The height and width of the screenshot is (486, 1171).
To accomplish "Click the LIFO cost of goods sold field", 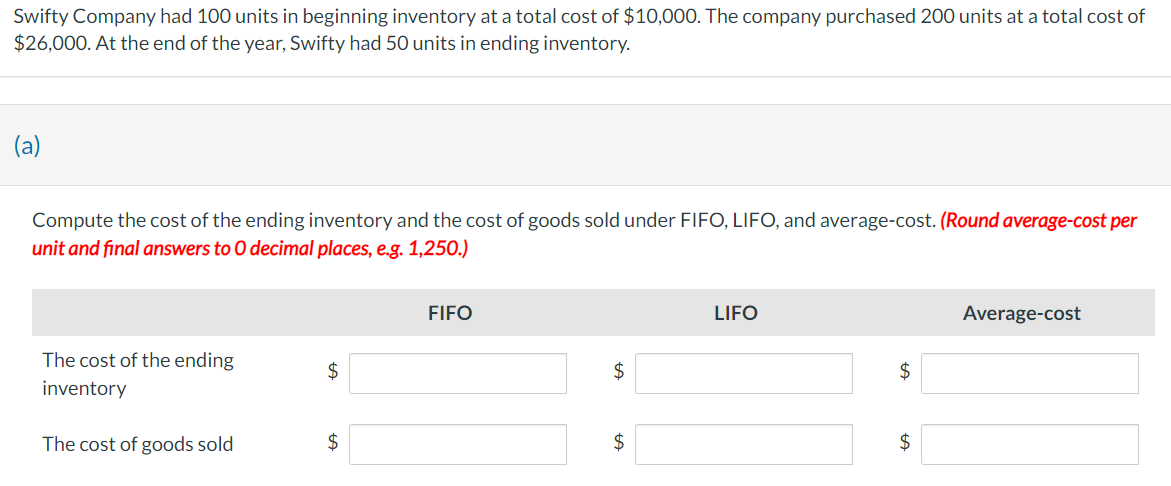I will (x=744, y=444).
